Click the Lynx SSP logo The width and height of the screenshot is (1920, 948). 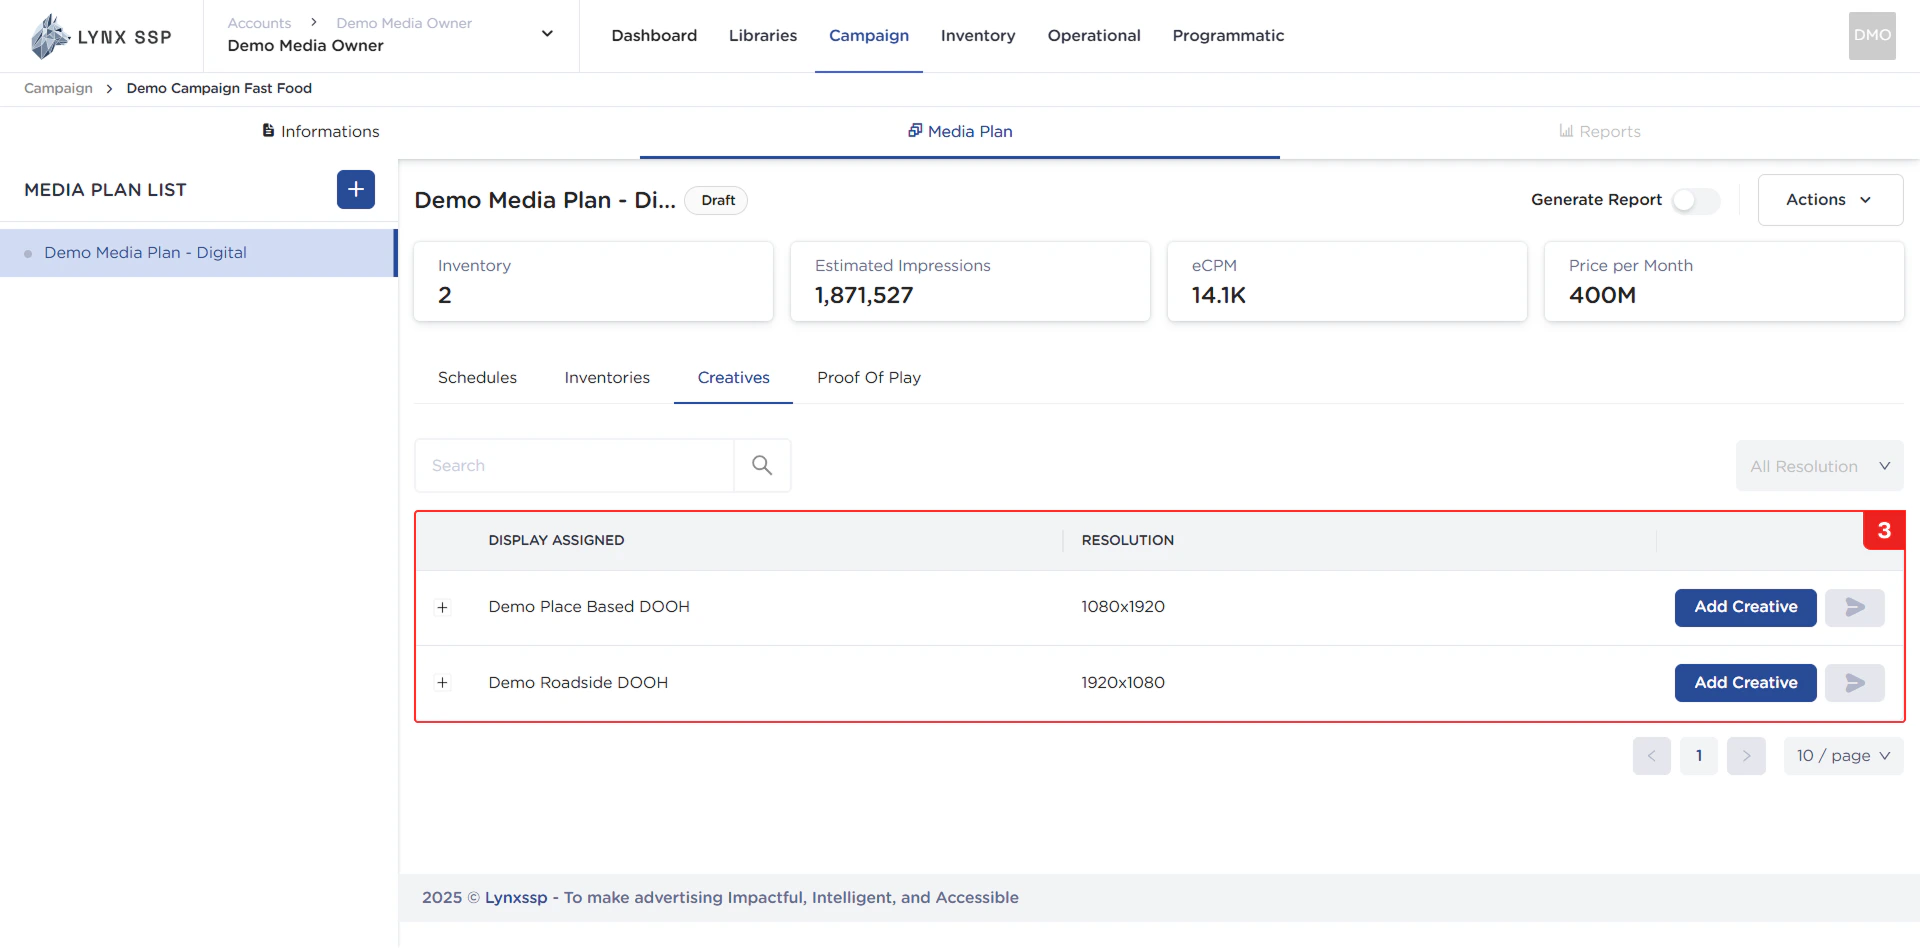click(100, 37)
